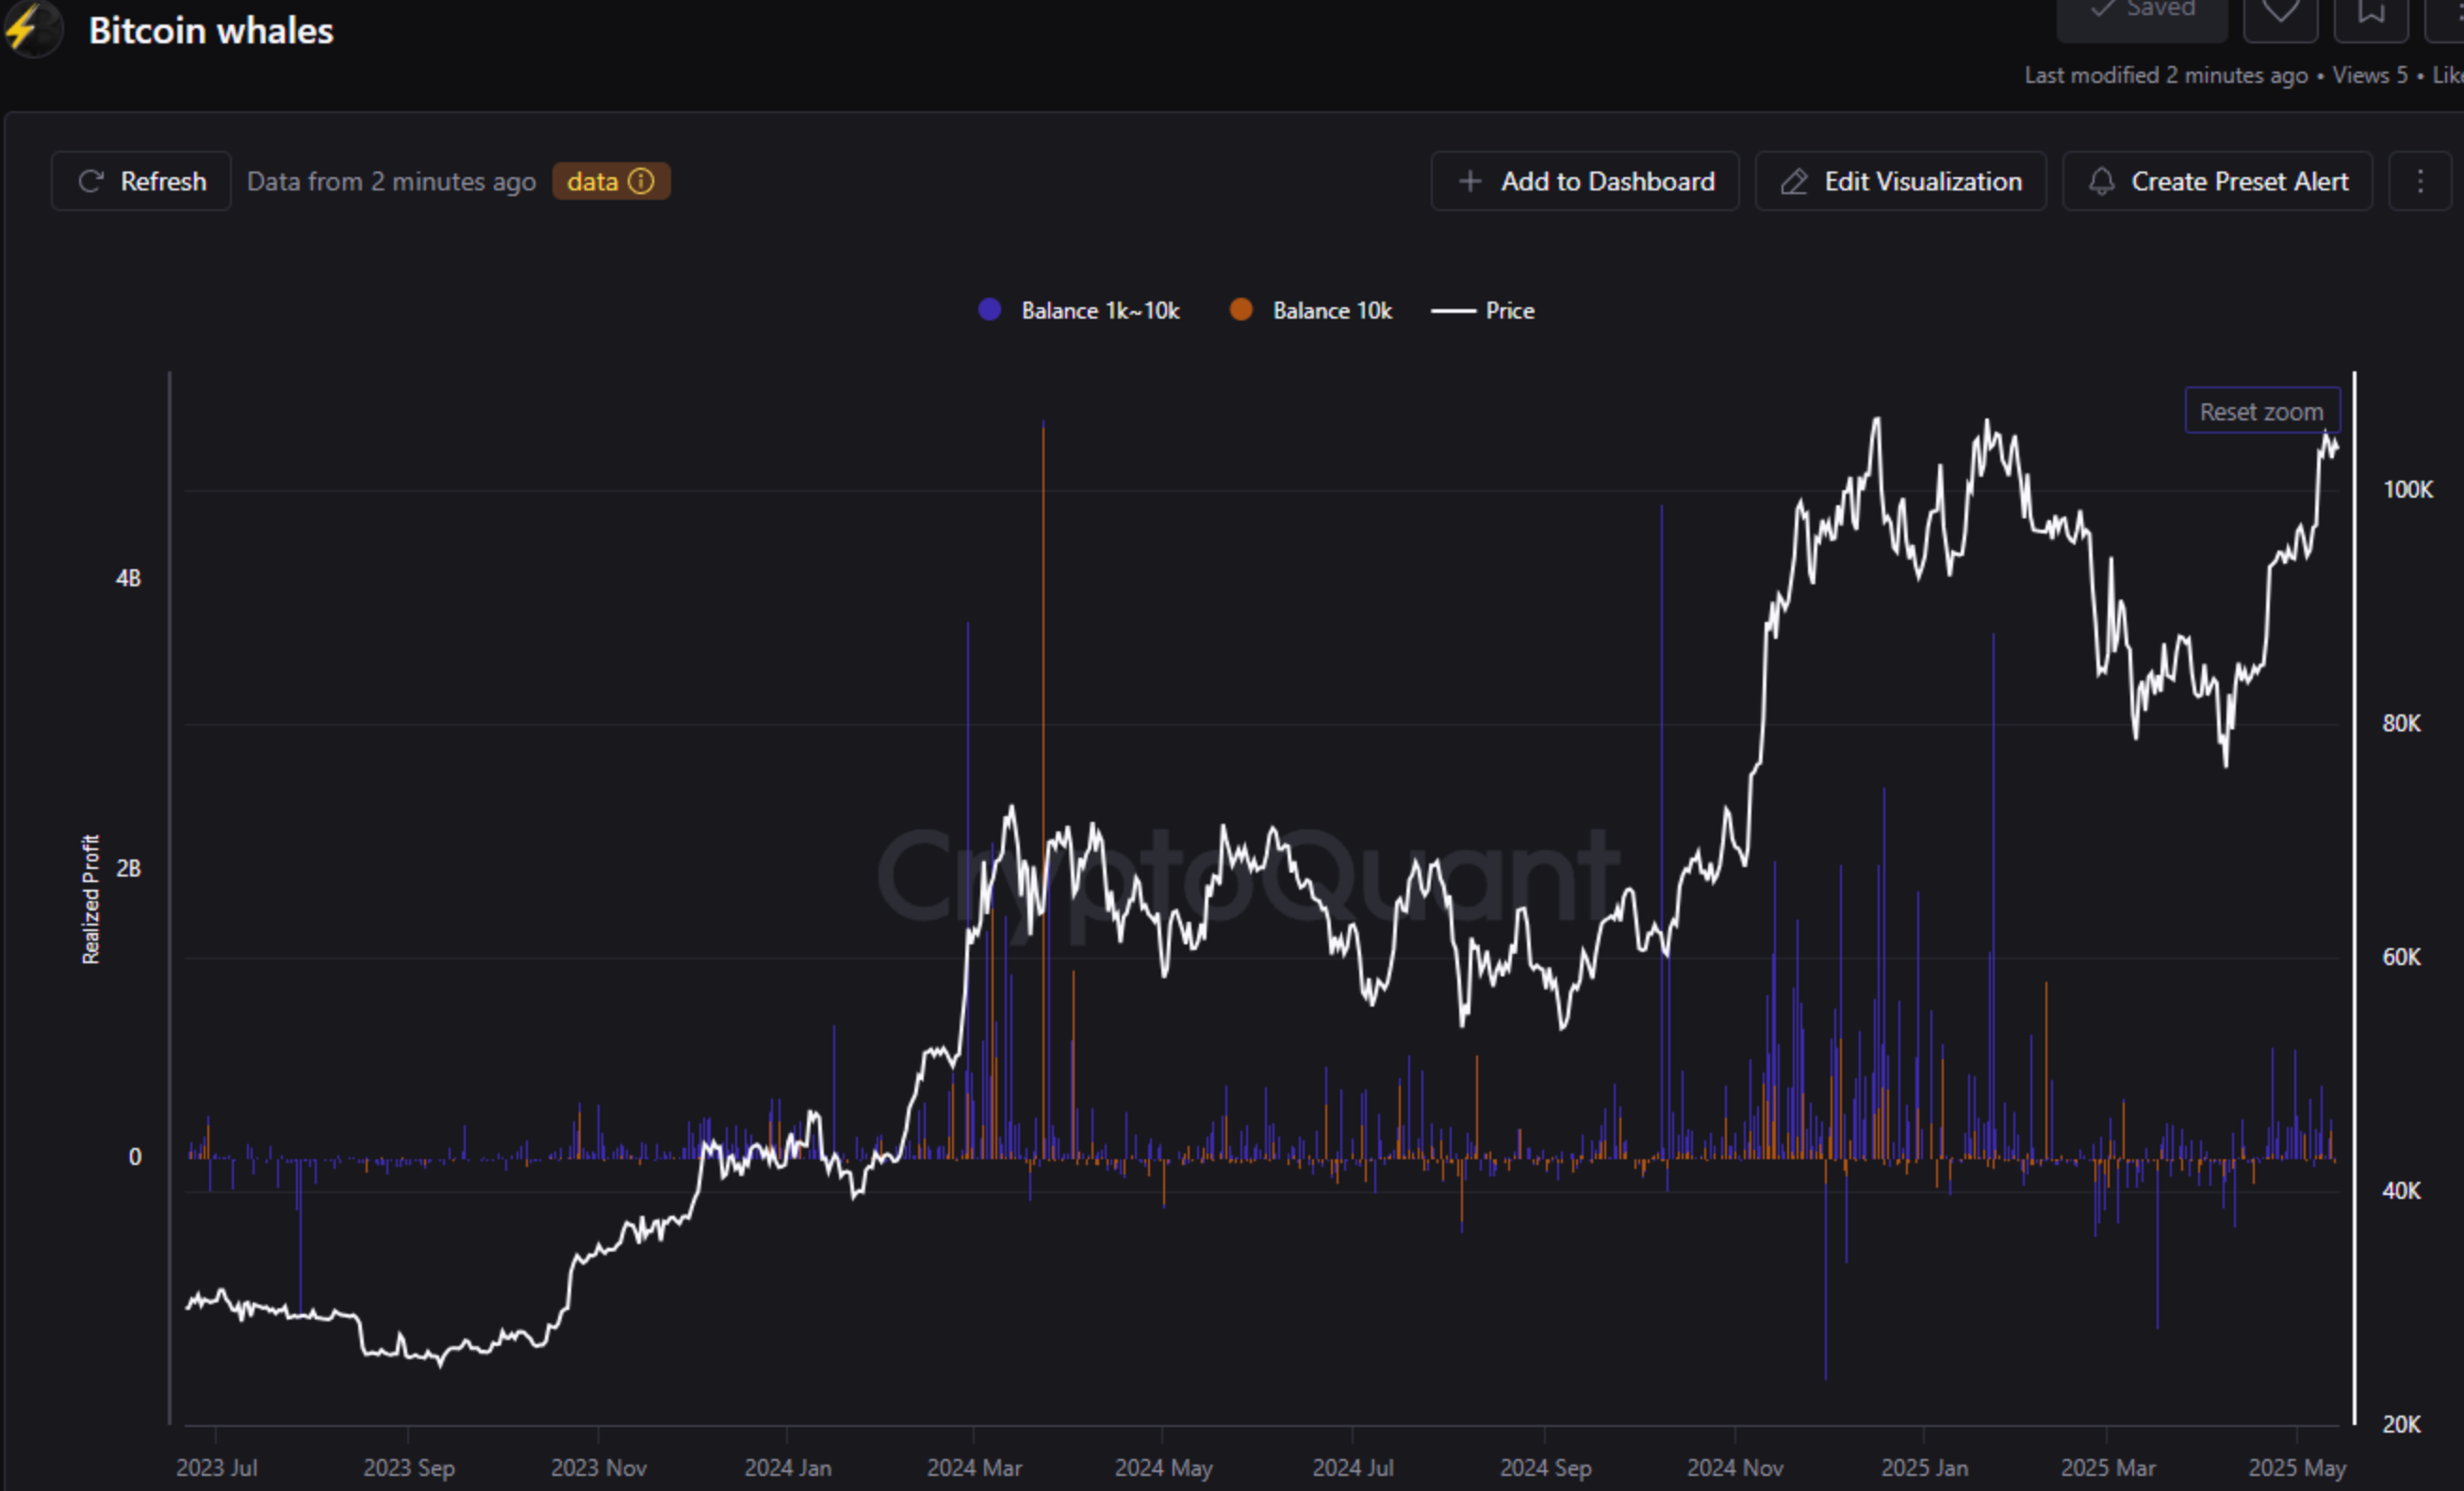The width and height of the screenshot is (2464, 1491).
Task: Open the overflow menu next to Create Preset Alert
Action: tap(2420, 181)
